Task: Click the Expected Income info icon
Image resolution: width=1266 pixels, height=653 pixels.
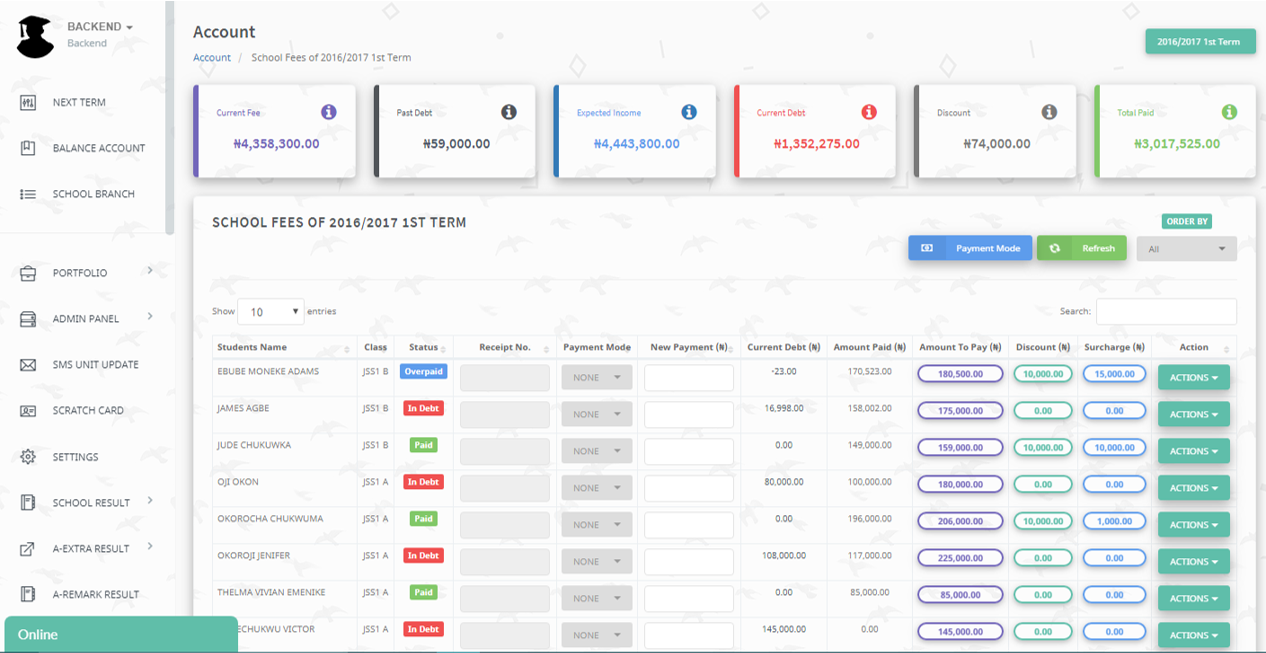Action: (x=689, y=112)
